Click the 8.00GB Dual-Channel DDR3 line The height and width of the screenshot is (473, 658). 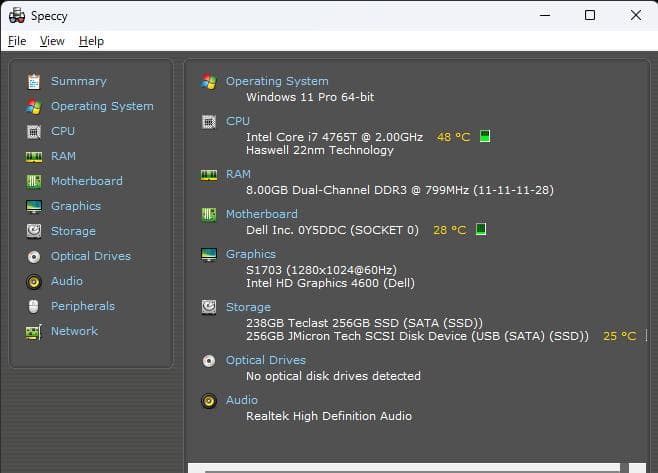[400, 190]
